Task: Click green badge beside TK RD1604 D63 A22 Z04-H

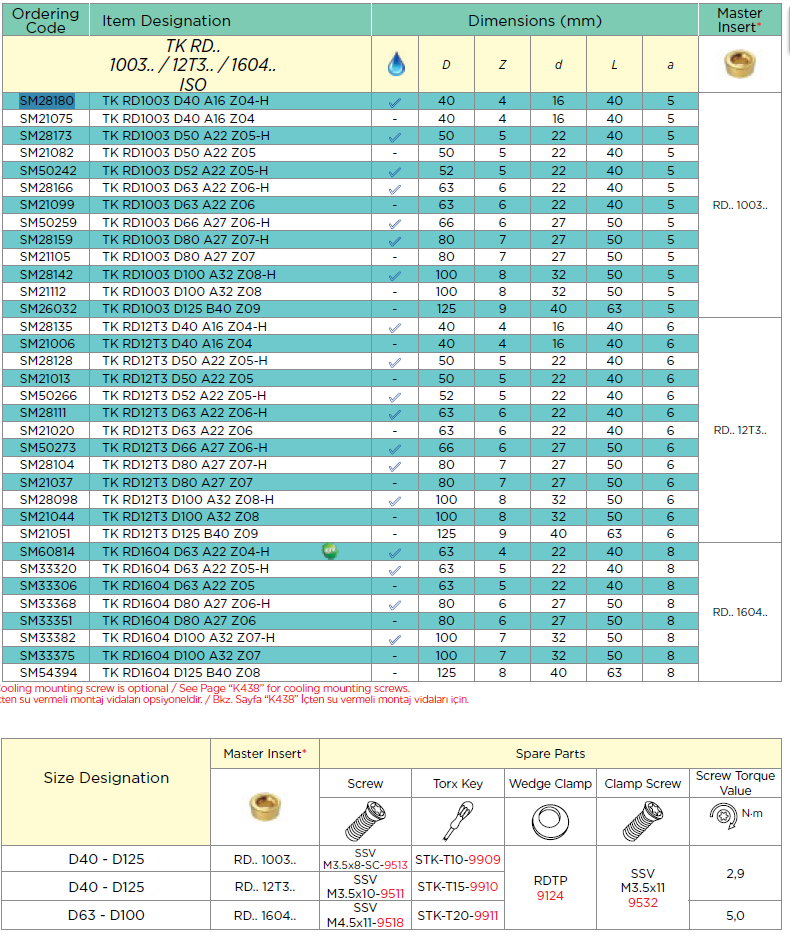Action: [x=328, y=551]
